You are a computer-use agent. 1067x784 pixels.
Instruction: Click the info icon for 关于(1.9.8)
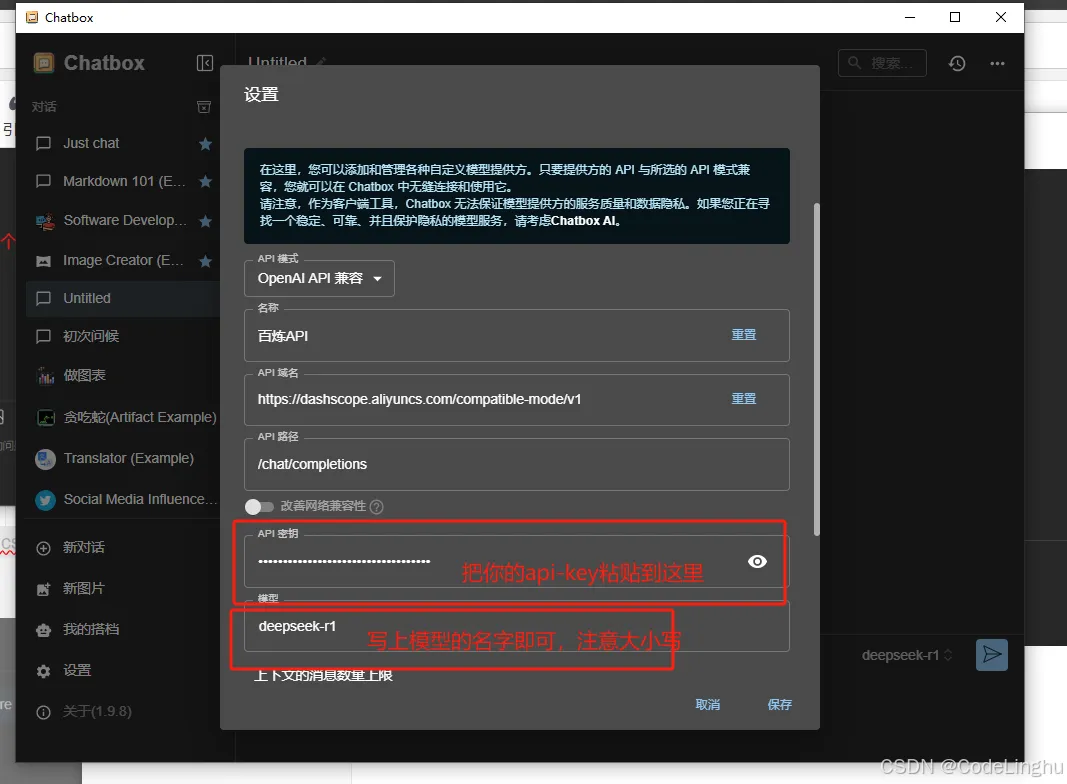tap(44, 712)
